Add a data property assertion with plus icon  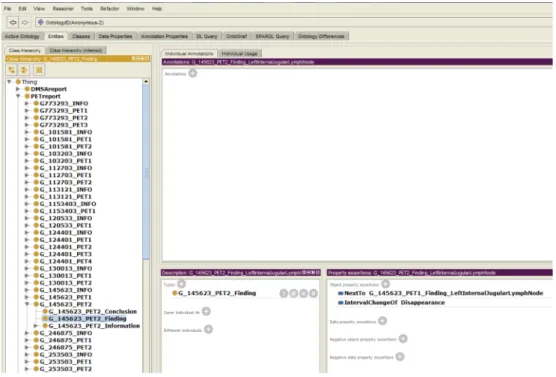pos(382,321)
